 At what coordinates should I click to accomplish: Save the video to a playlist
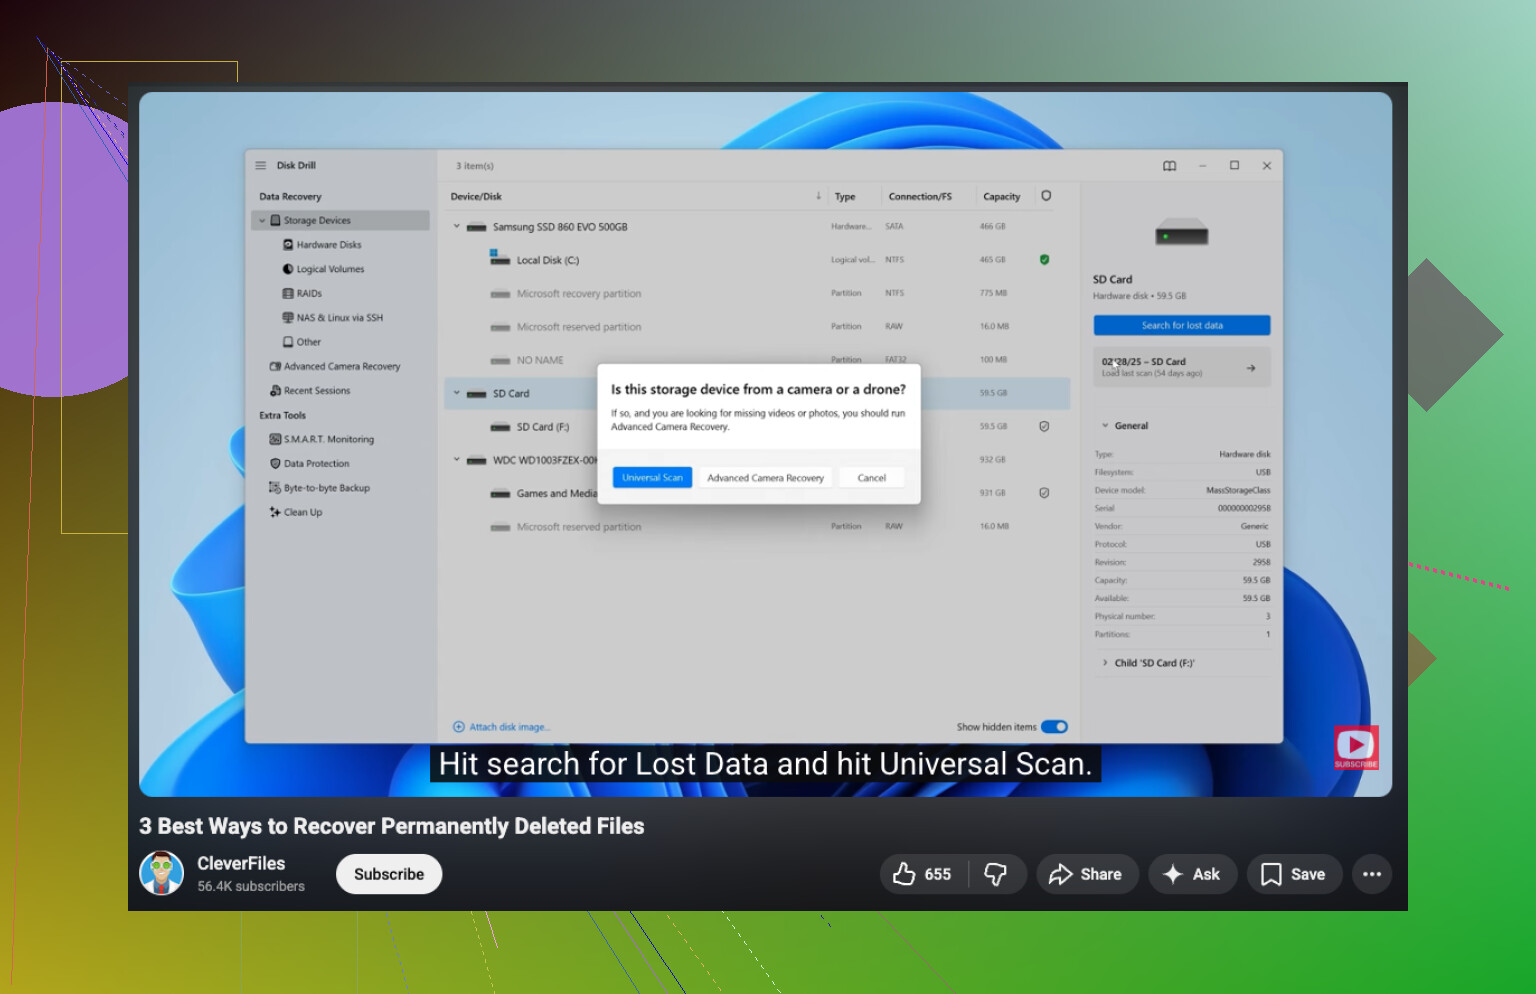pos(1293,875)
